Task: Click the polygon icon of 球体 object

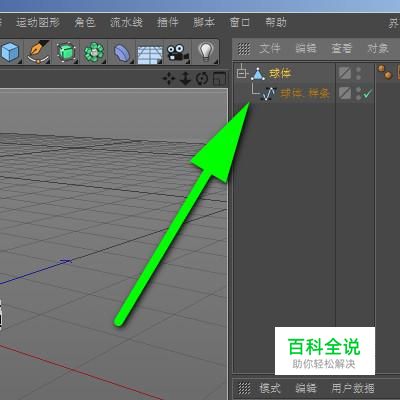Action: [258, 73]
